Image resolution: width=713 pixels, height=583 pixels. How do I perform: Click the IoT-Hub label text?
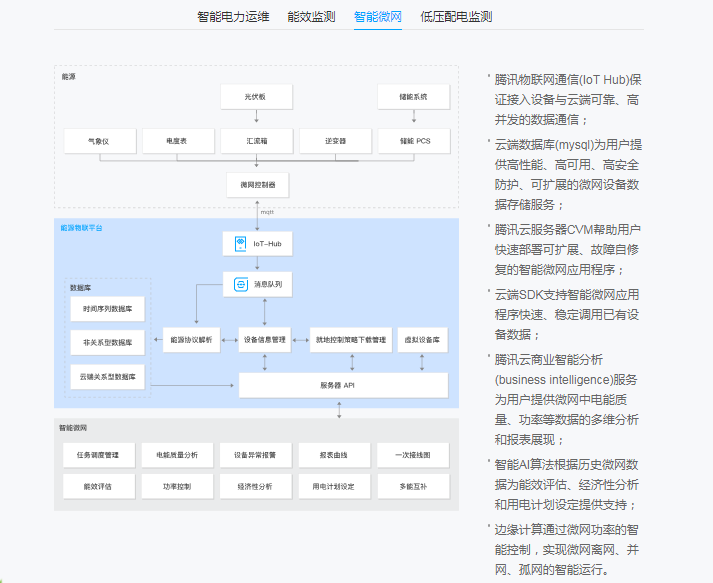(x=267, y=244)
